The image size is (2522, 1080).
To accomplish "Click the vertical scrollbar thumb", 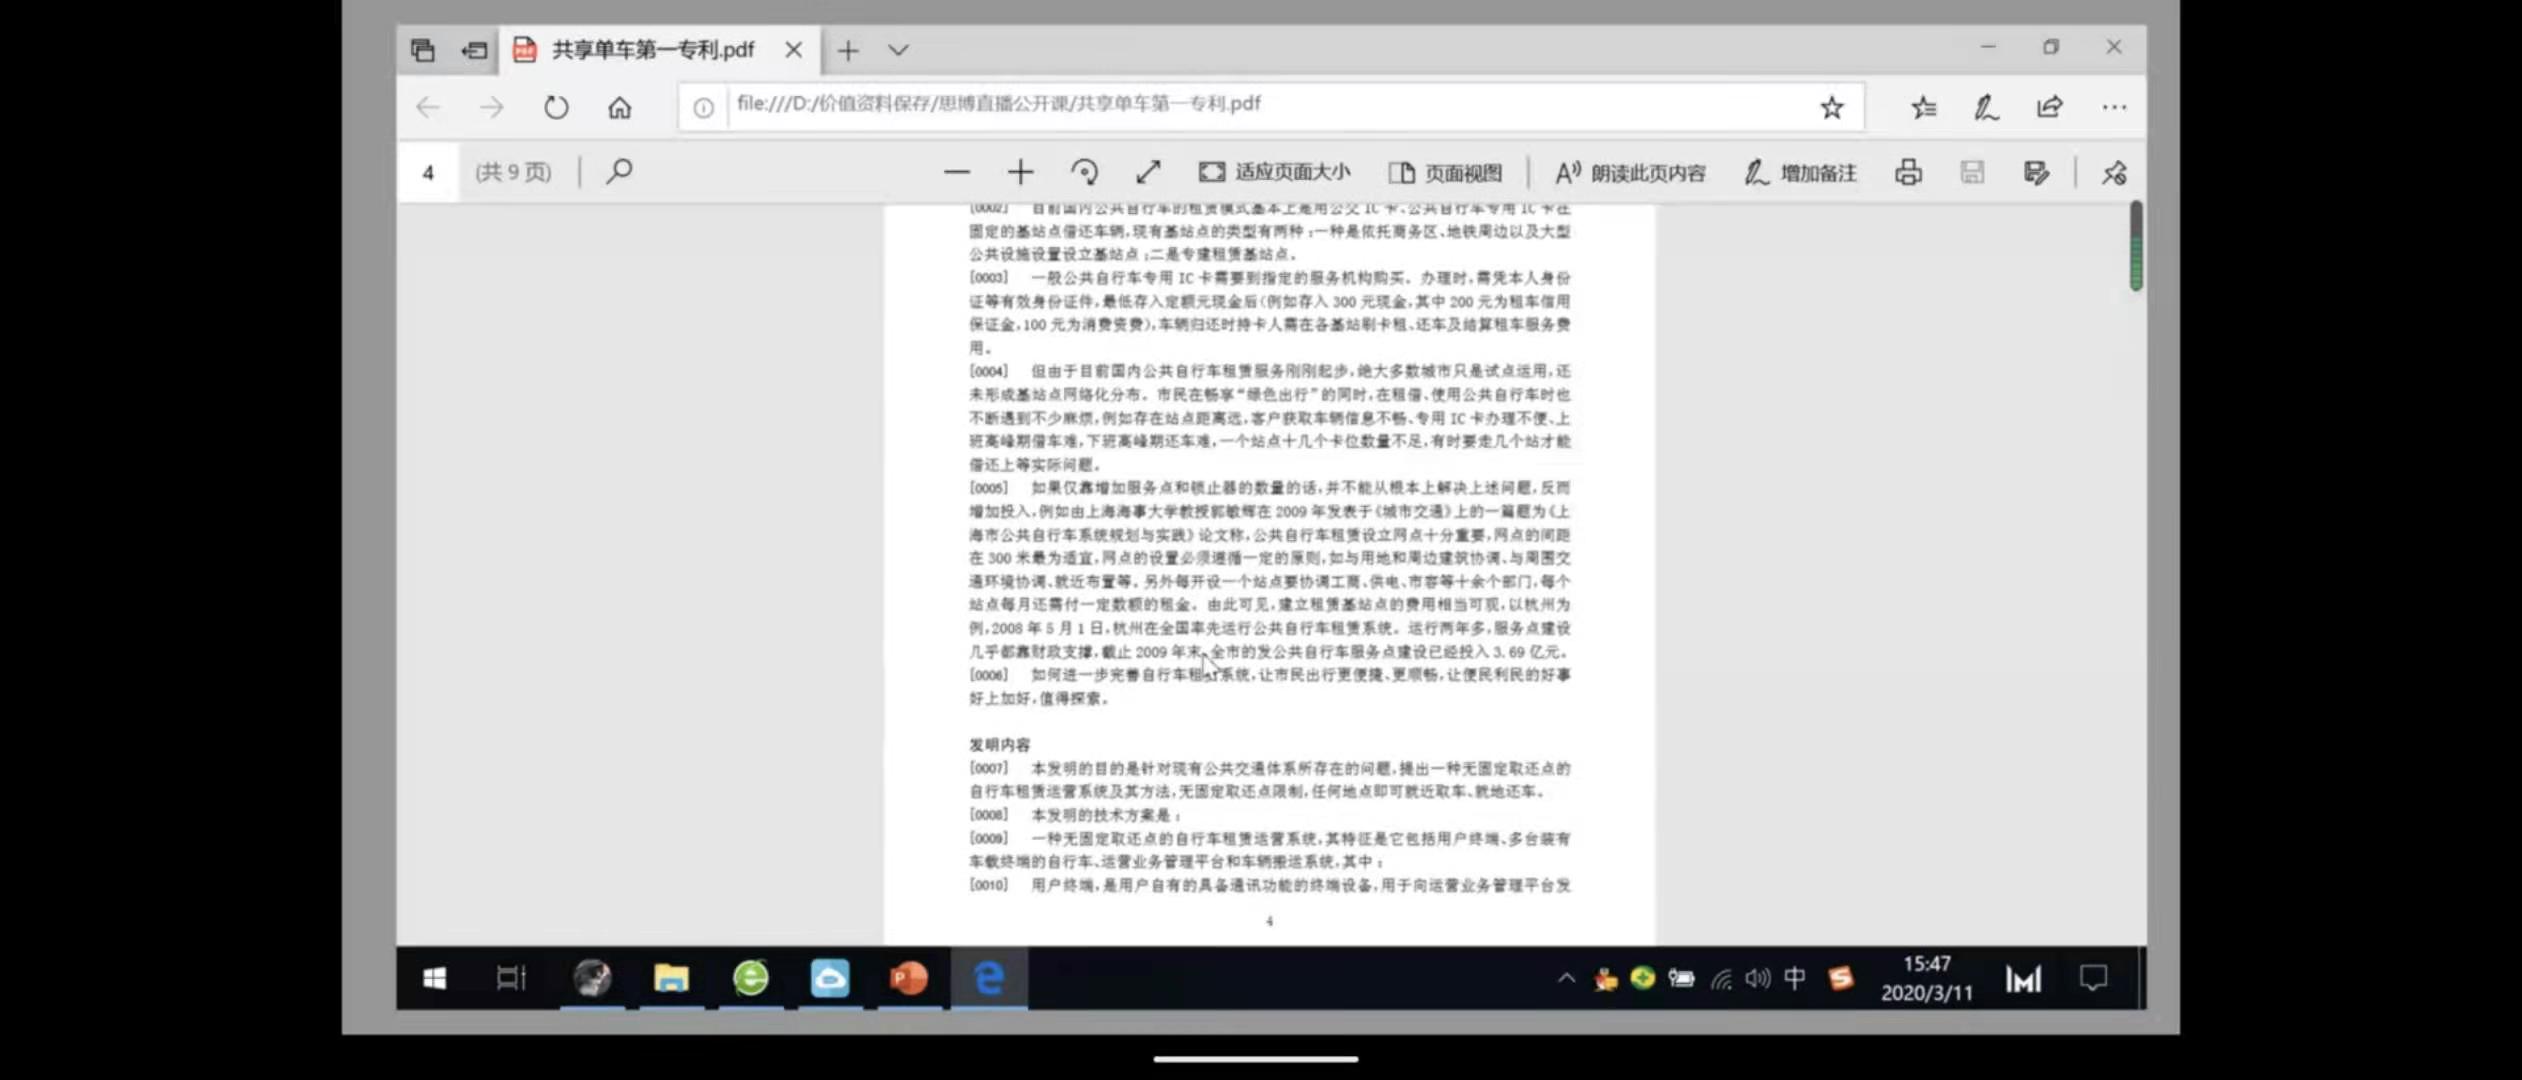I will click(2135, 247).
